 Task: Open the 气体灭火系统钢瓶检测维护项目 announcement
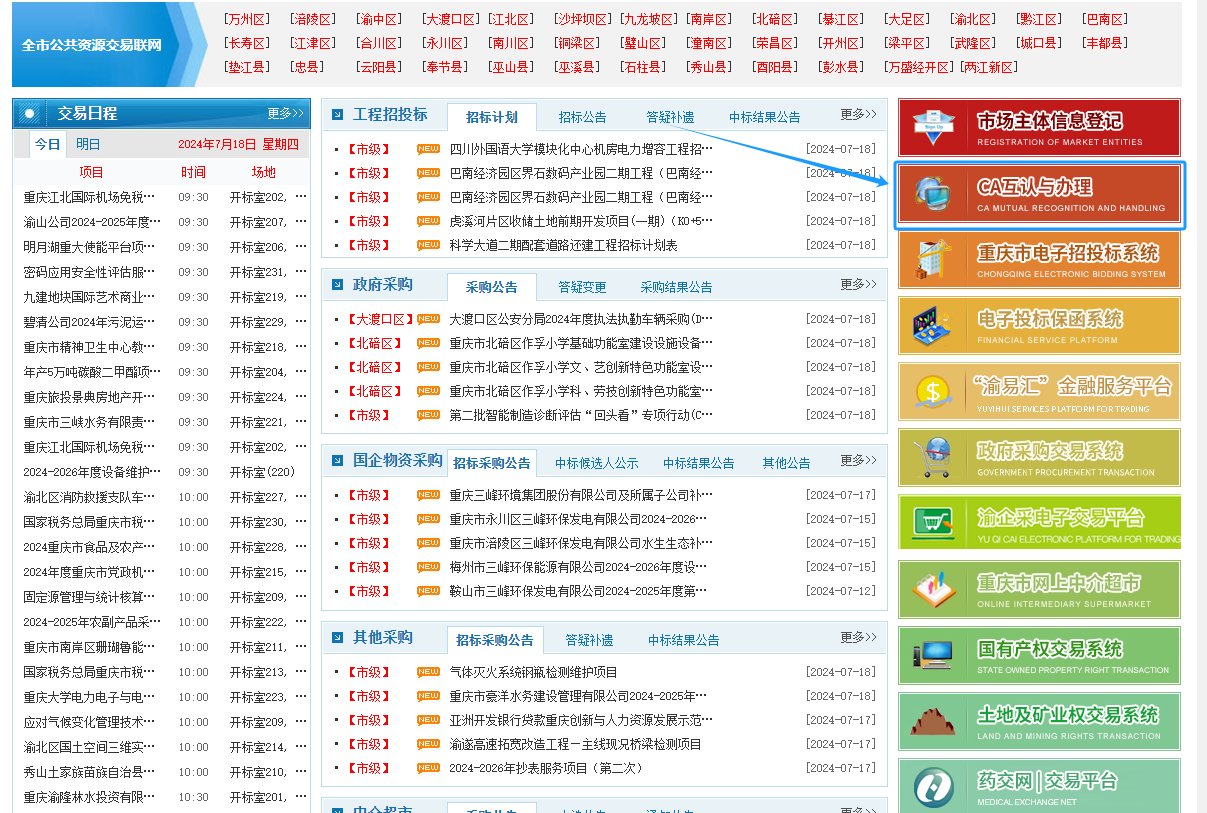coord(533,672)
